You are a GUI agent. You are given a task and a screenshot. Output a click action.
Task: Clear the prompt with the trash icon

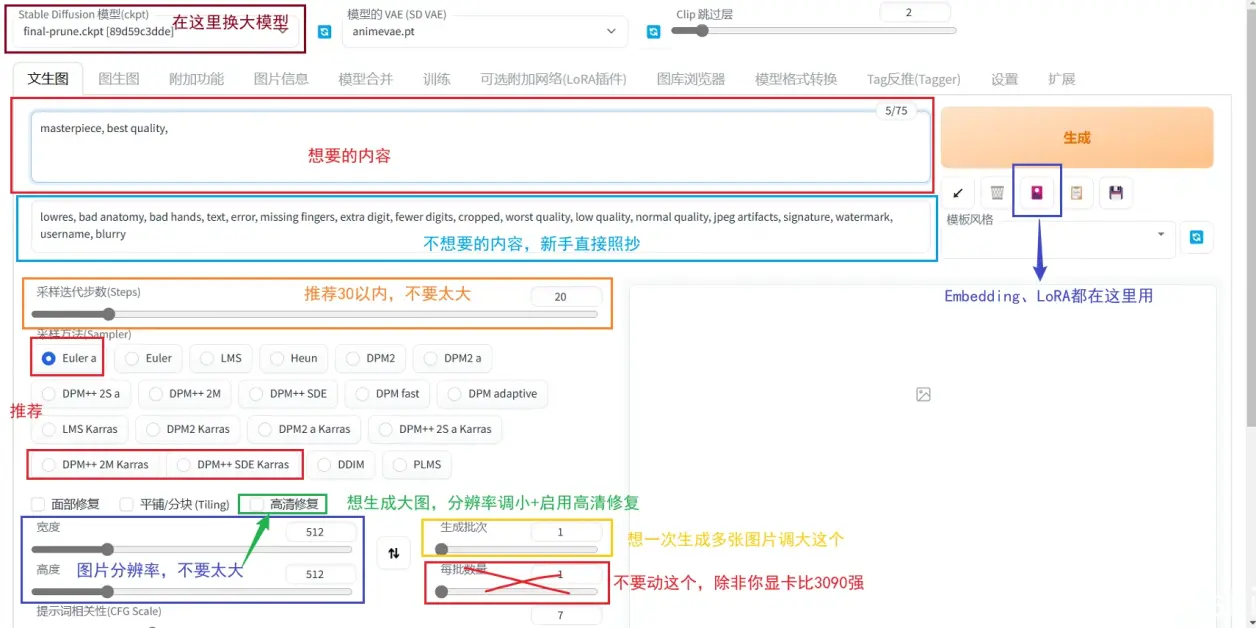click(997, 193)
